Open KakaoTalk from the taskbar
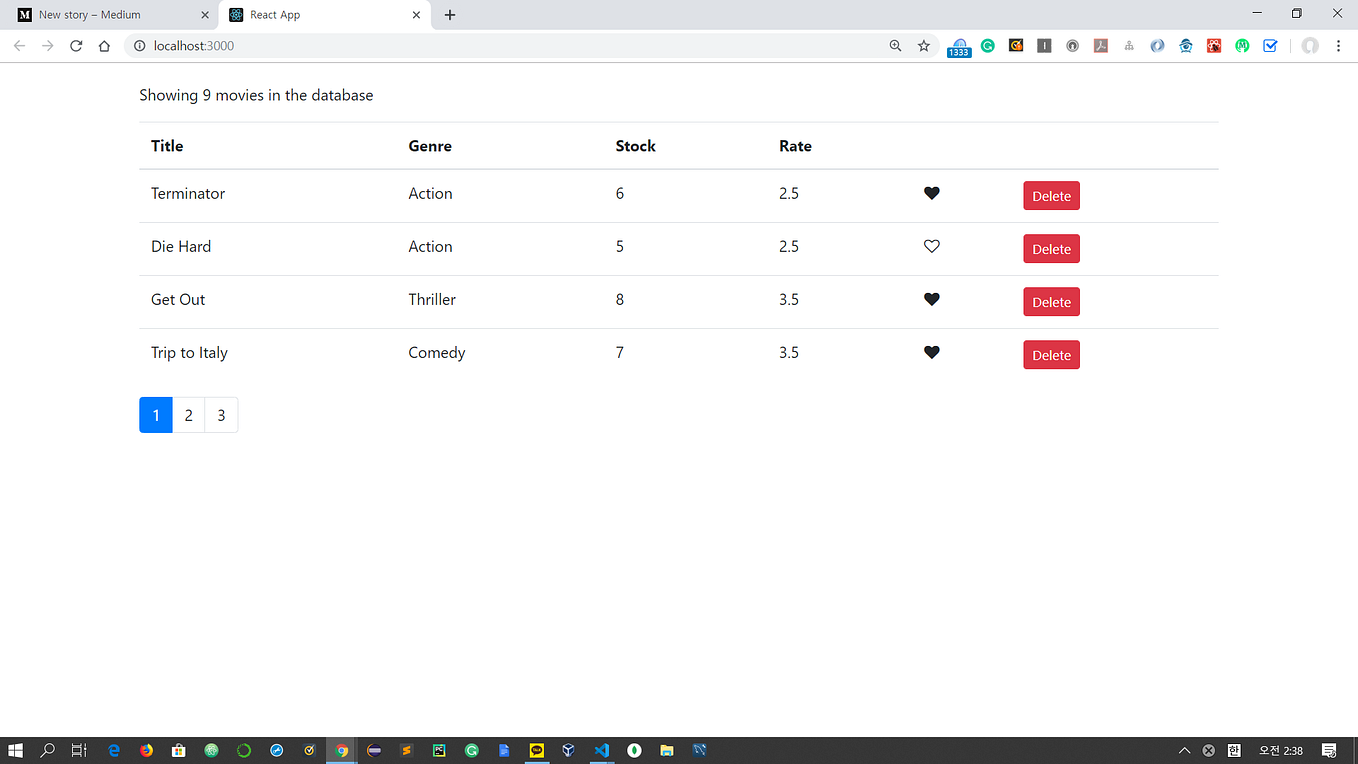This screenshot has height=764, width=1358. pos(536,750)
